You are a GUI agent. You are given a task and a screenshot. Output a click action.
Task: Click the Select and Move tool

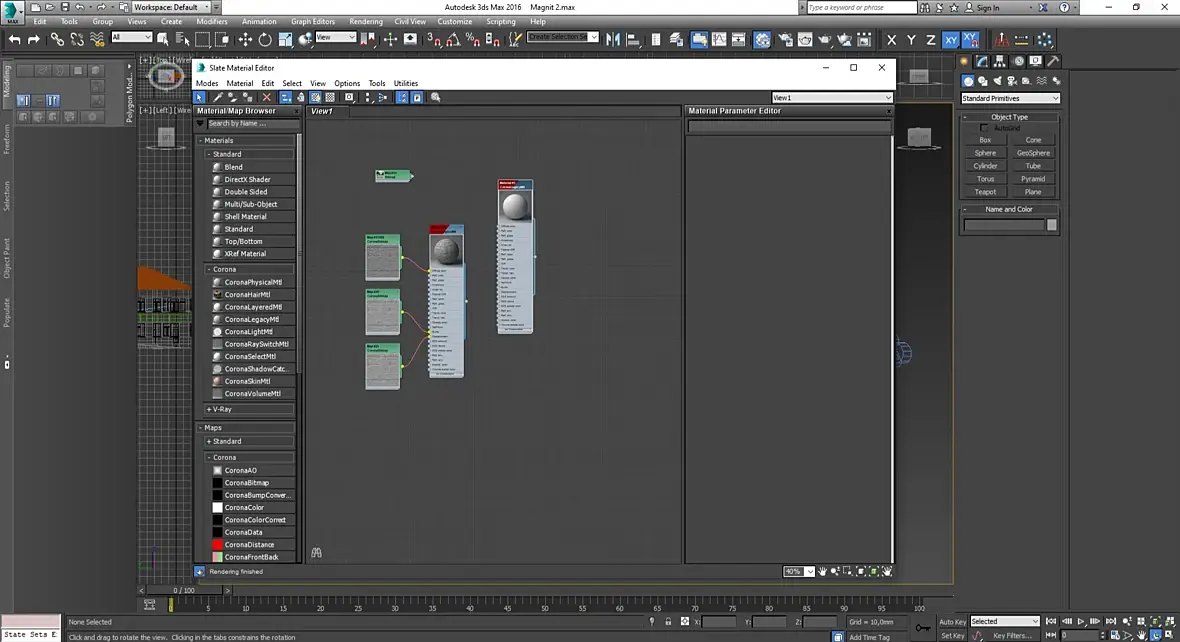coord(245,39)
